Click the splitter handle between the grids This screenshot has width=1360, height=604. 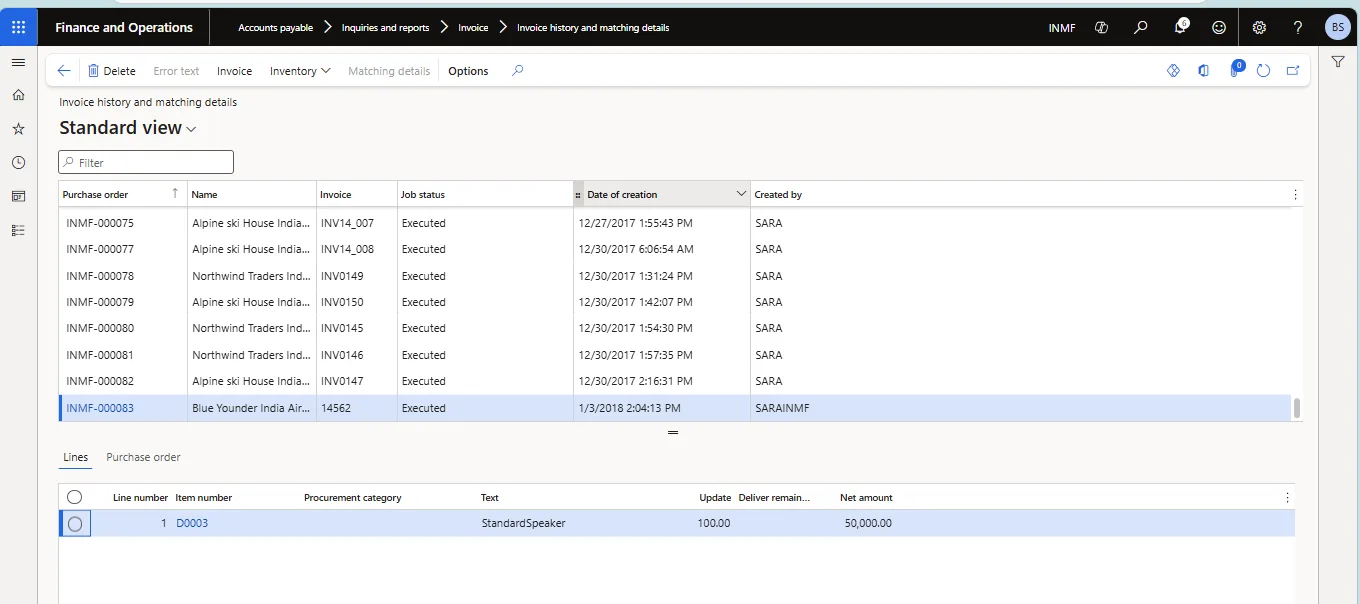[673, 432]
